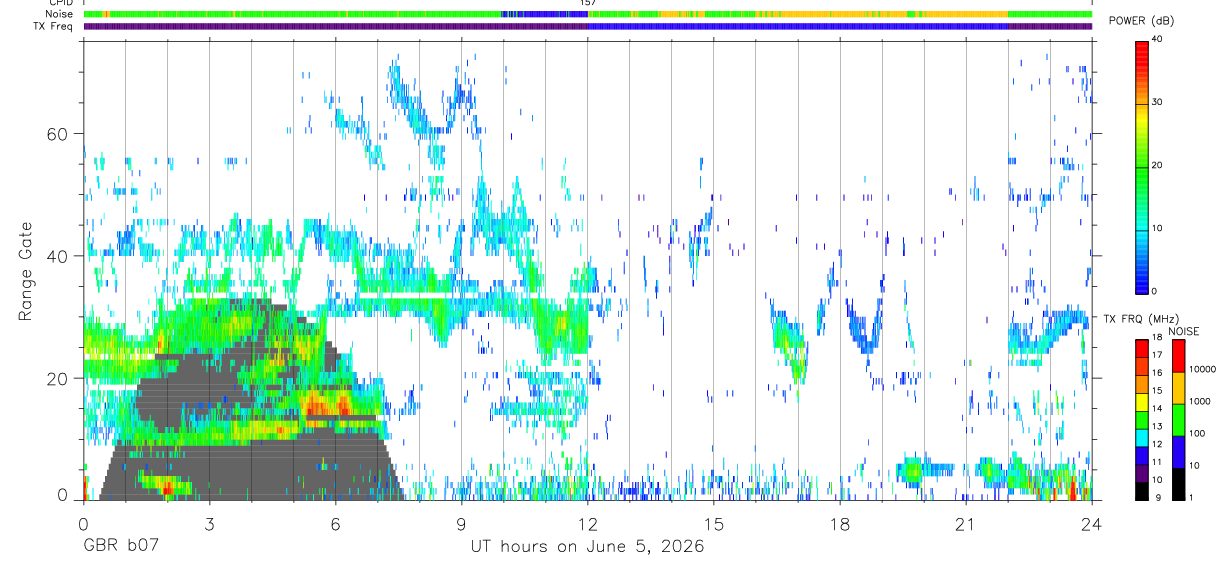Image resolution: width=1228 pixels, height=567 pixels.
Task: Click the 9 hour tick on UT axis
Action: (461, 522)
